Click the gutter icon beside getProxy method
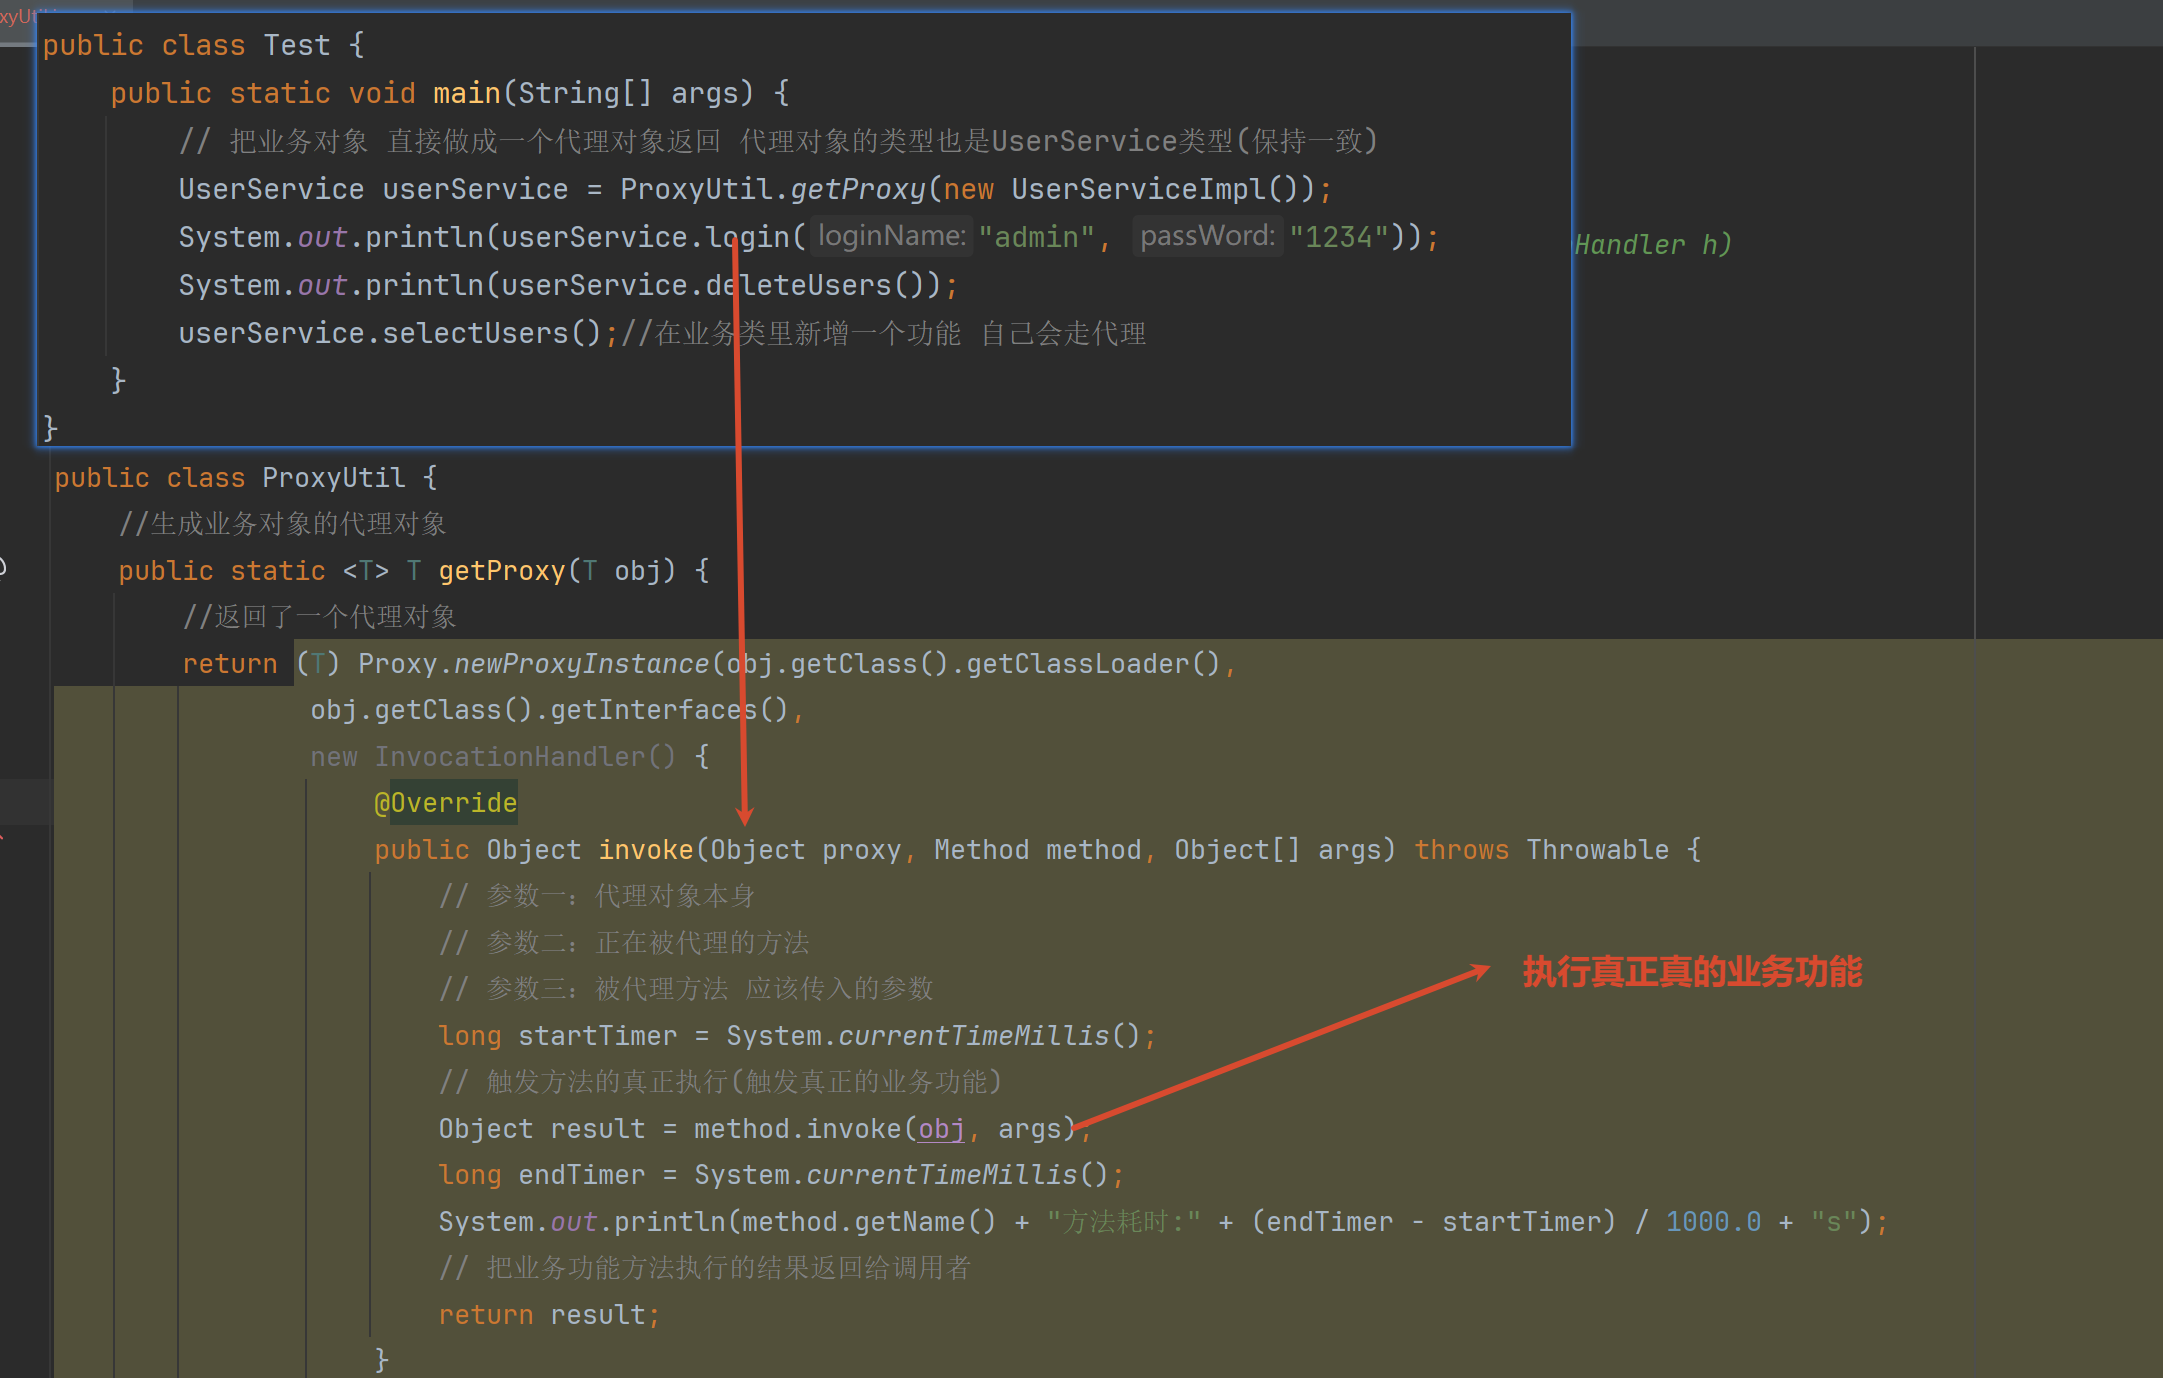Viewport: 2163px width, 1378px height. click(3, 567)
